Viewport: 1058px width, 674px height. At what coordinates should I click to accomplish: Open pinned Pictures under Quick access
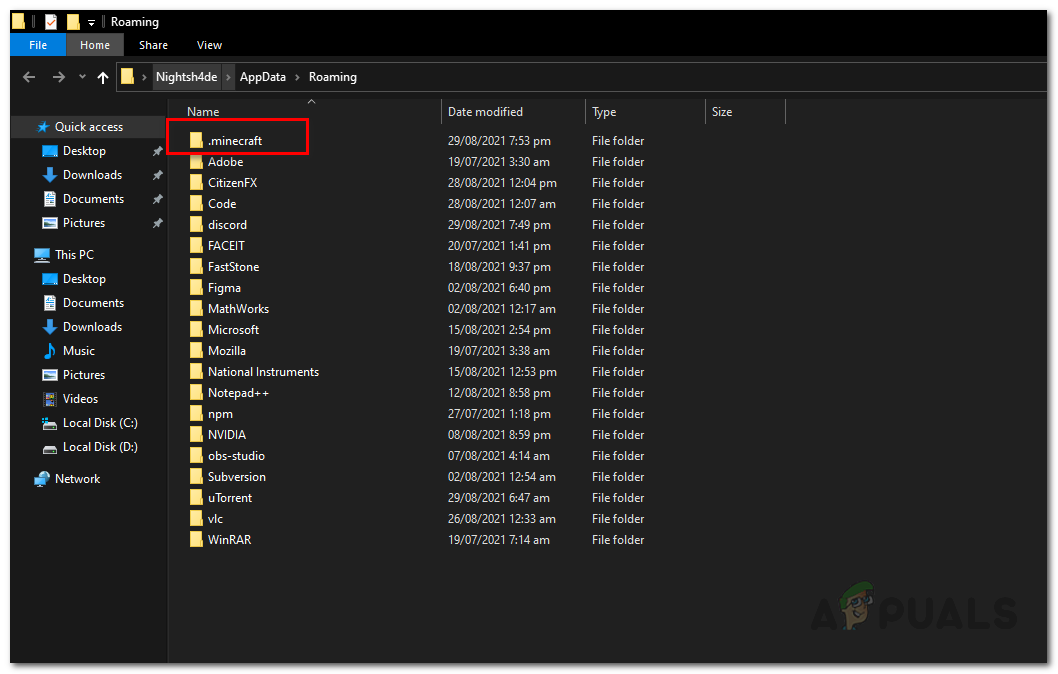click(x=84, y=223)
